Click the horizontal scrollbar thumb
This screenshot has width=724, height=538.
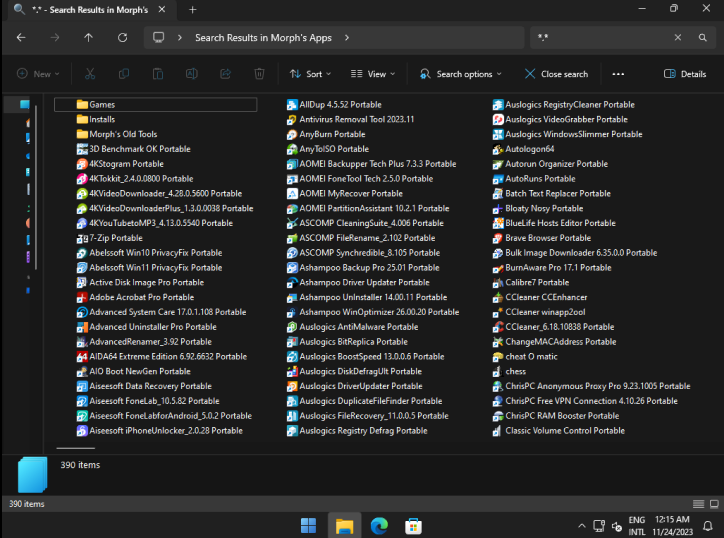point(76,448)
